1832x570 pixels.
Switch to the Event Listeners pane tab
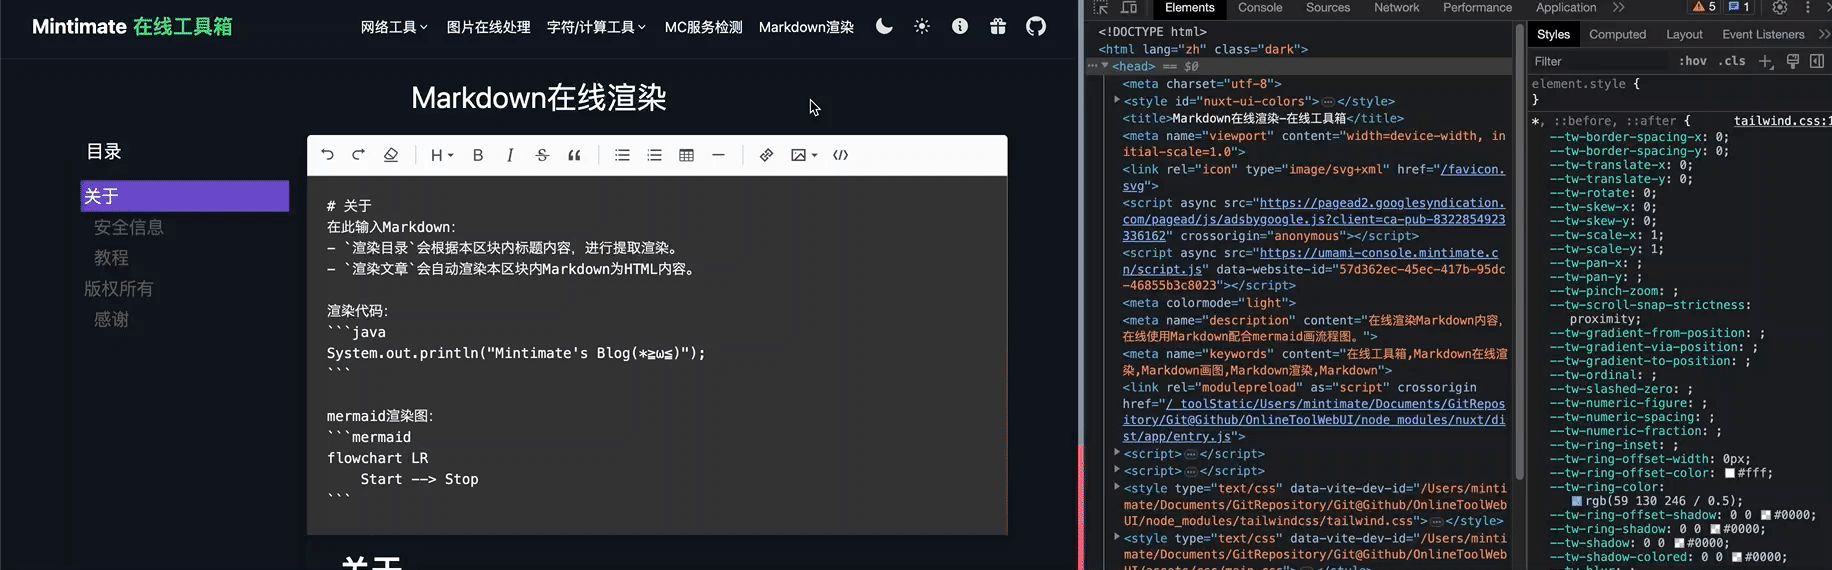point(1762,34)
